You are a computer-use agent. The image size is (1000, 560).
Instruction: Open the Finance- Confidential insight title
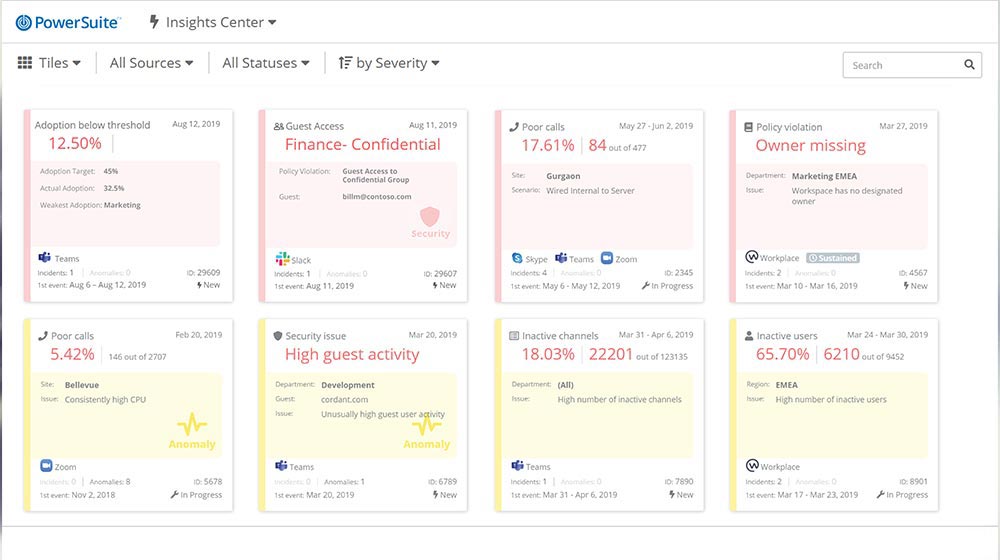click(x=362, y=144)
